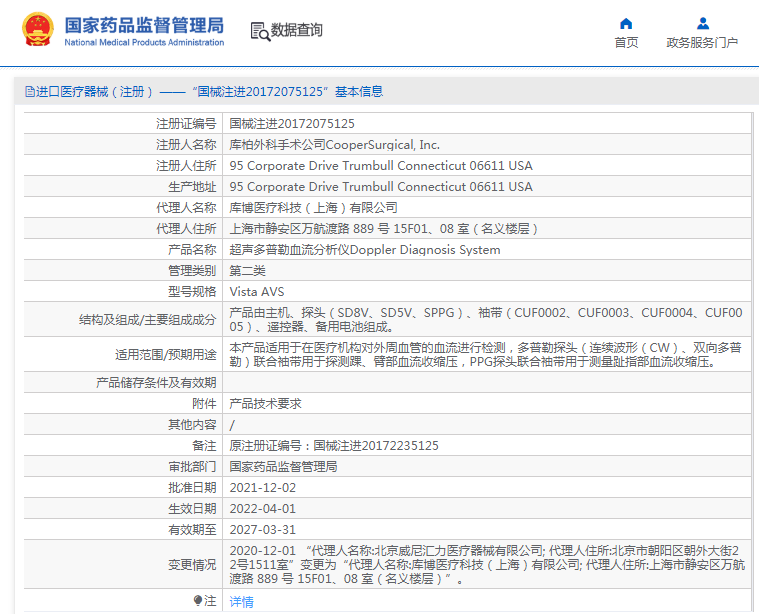Click the 变更情况 row label

[x=192, y=565]
